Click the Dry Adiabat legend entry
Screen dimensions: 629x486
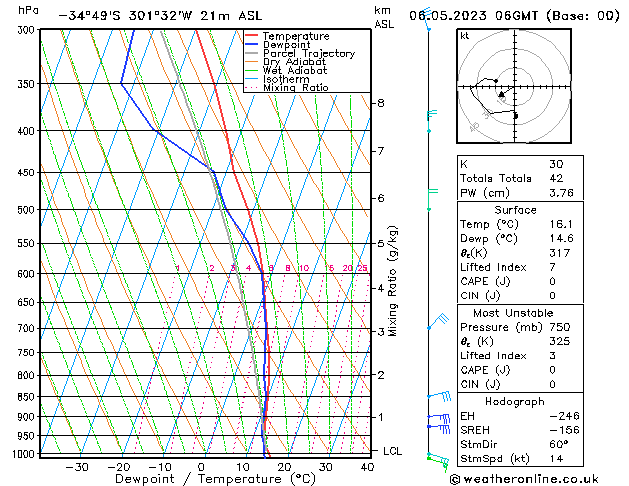click(294, 62)
